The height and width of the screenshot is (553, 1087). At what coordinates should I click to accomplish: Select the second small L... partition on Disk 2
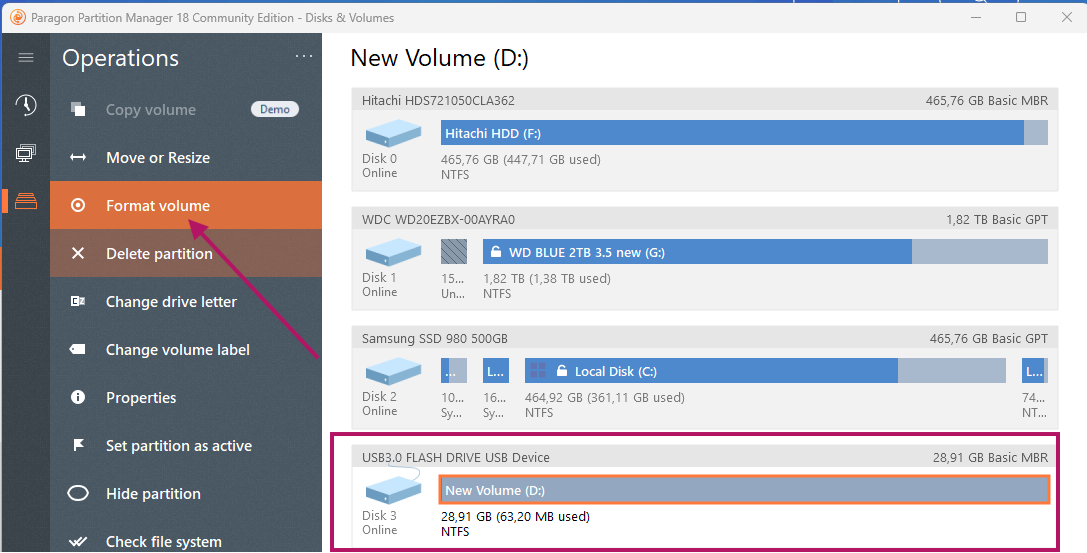coord(496,371)
